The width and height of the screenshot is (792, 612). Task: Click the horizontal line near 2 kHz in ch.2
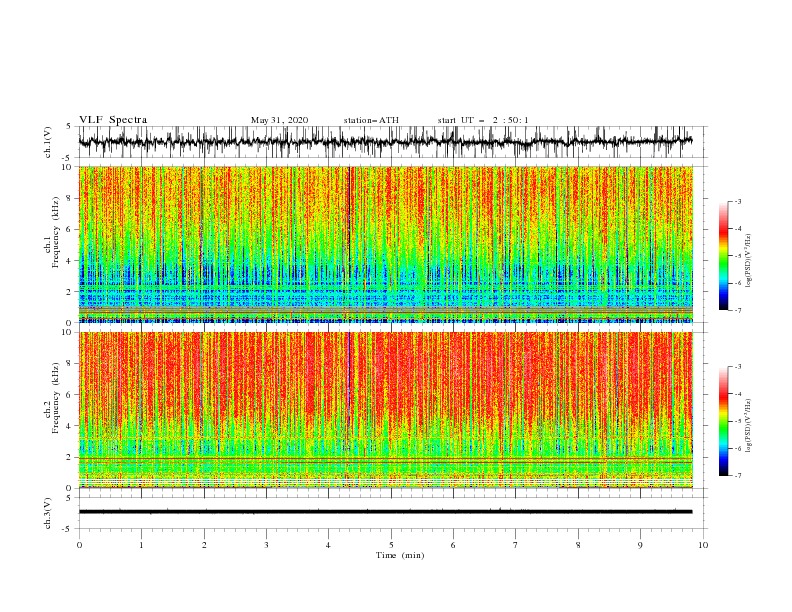(x=385, y=458)
